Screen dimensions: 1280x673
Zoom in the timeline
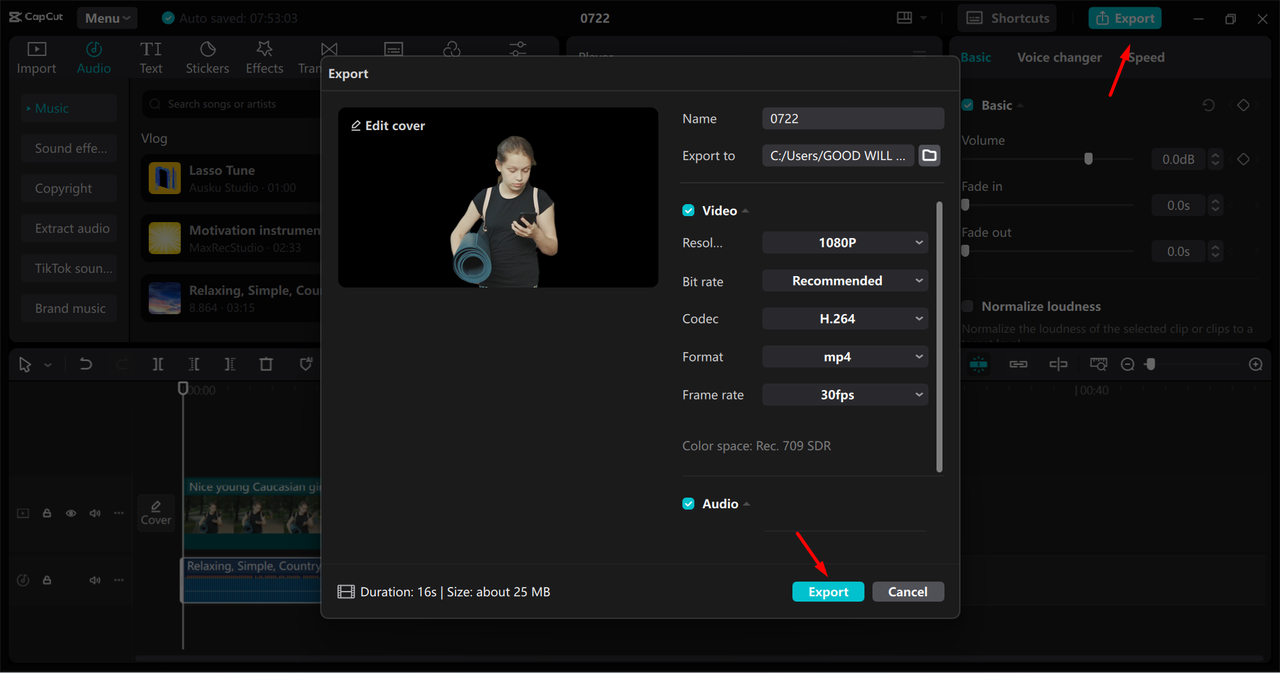(1256, 365)
